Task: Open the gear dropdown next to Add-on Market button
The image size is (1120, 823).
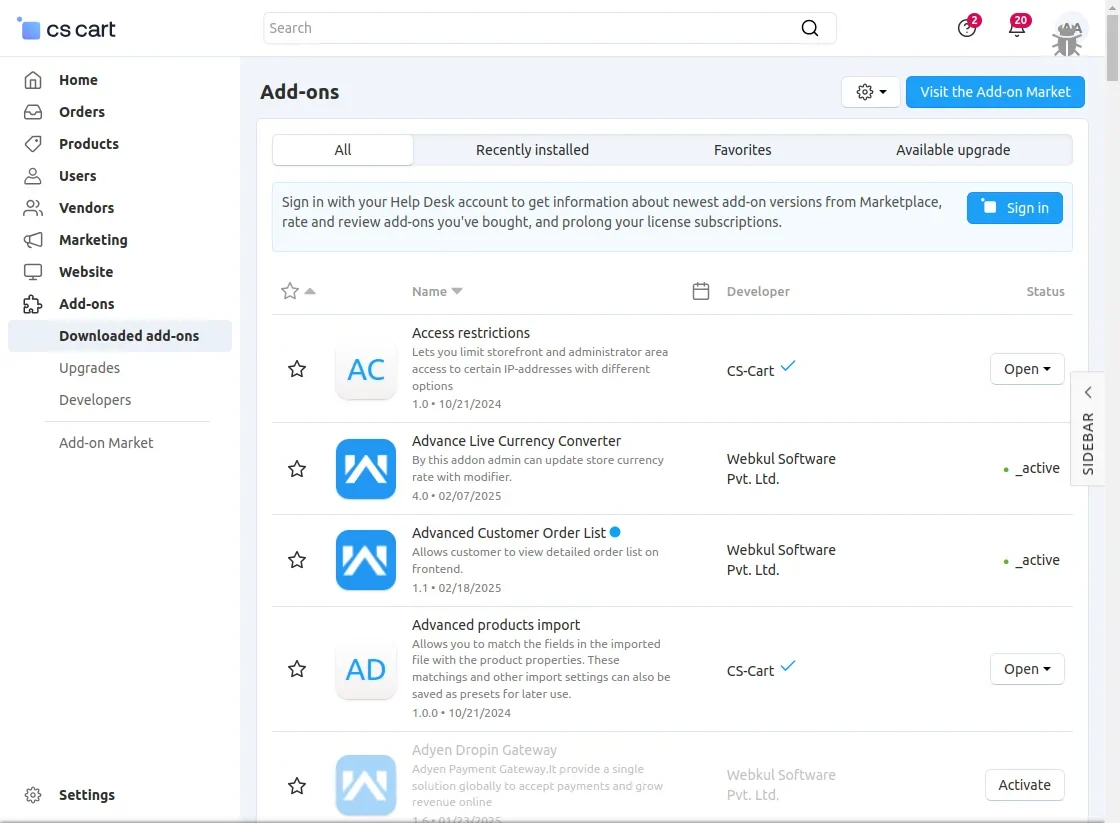Action: [871, 92]
